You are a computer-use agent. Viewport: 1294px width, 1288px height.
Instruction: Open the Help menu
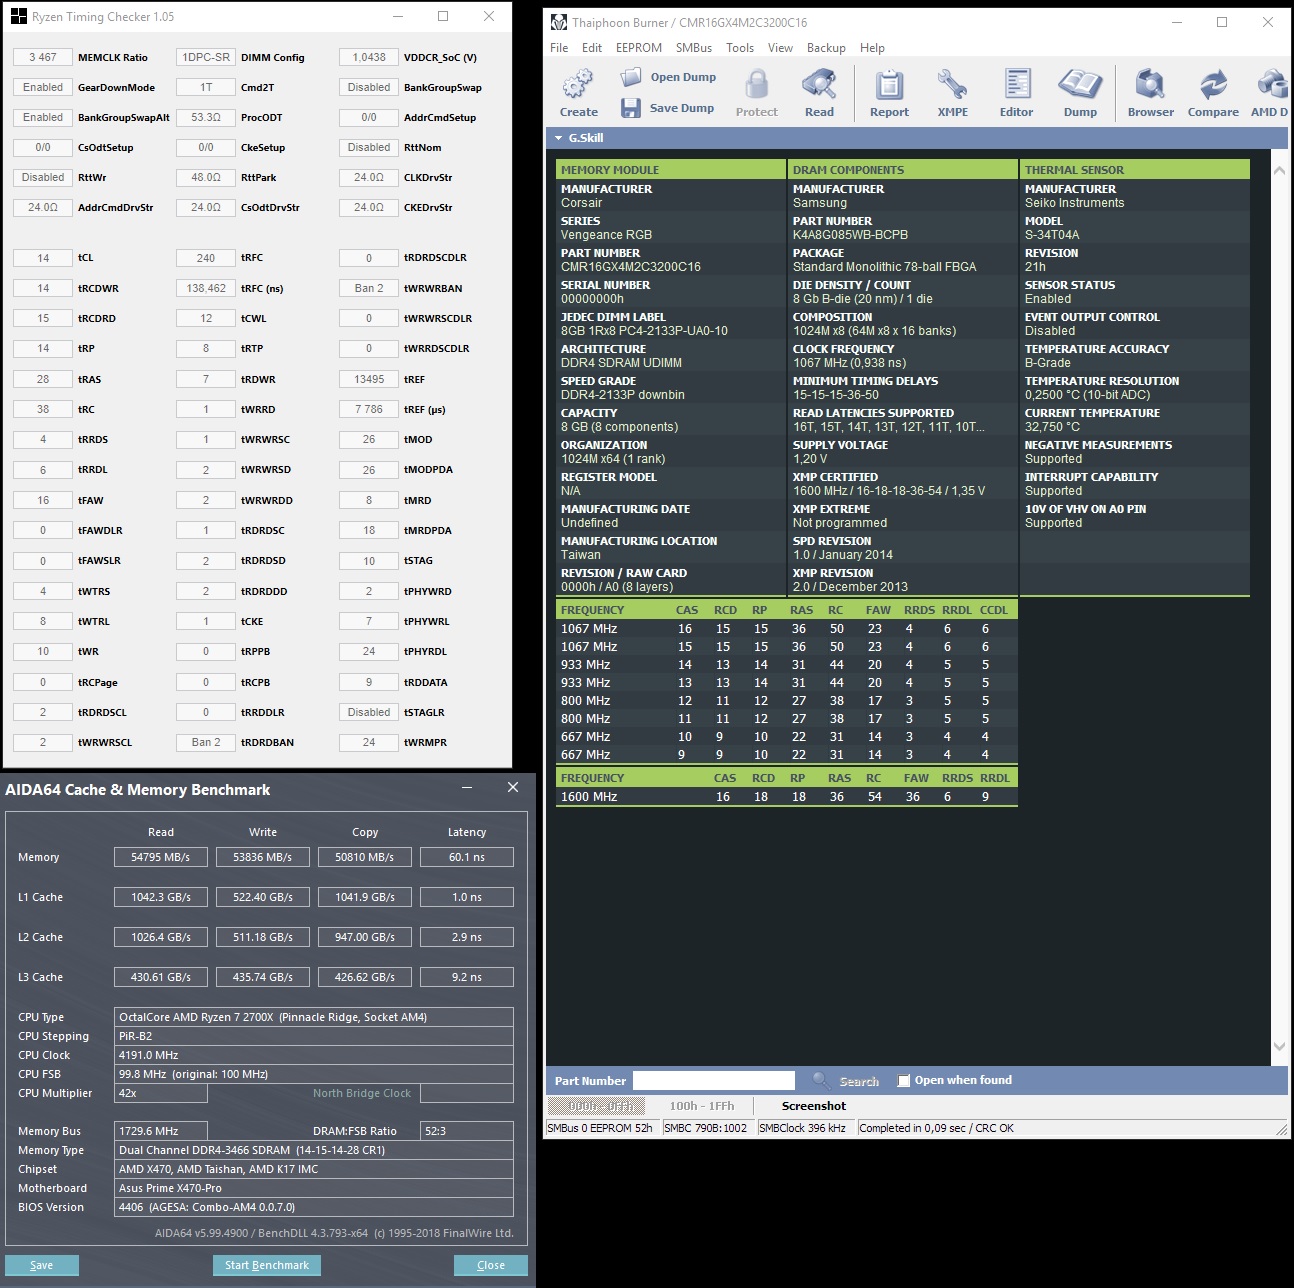pos(872,48)
